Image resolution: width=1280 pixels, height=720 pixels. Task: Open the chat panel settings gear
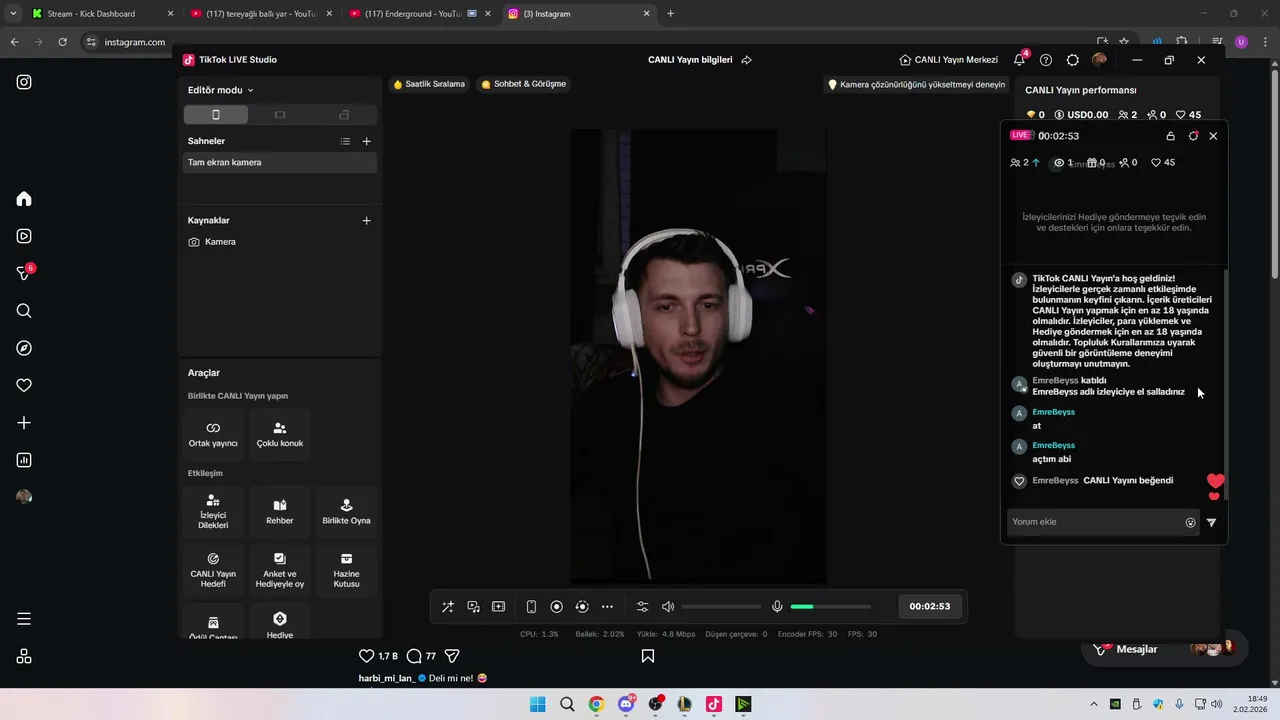point(1193,136)
